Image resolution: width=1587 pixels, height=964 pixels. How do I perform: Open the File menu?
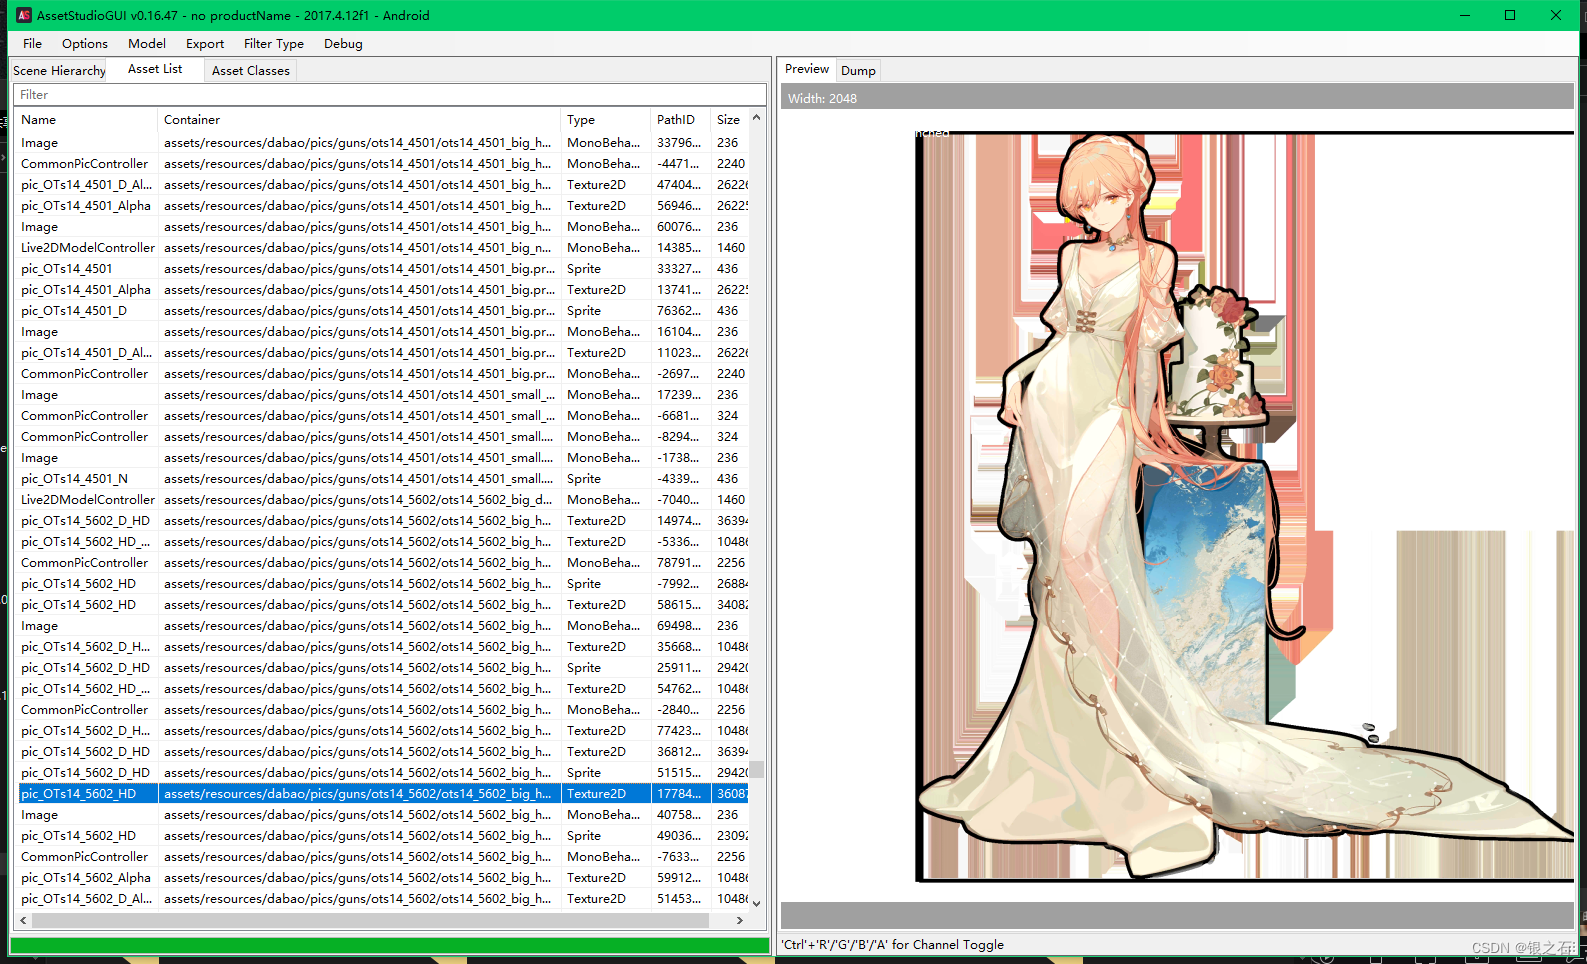[x=32, y=44]
